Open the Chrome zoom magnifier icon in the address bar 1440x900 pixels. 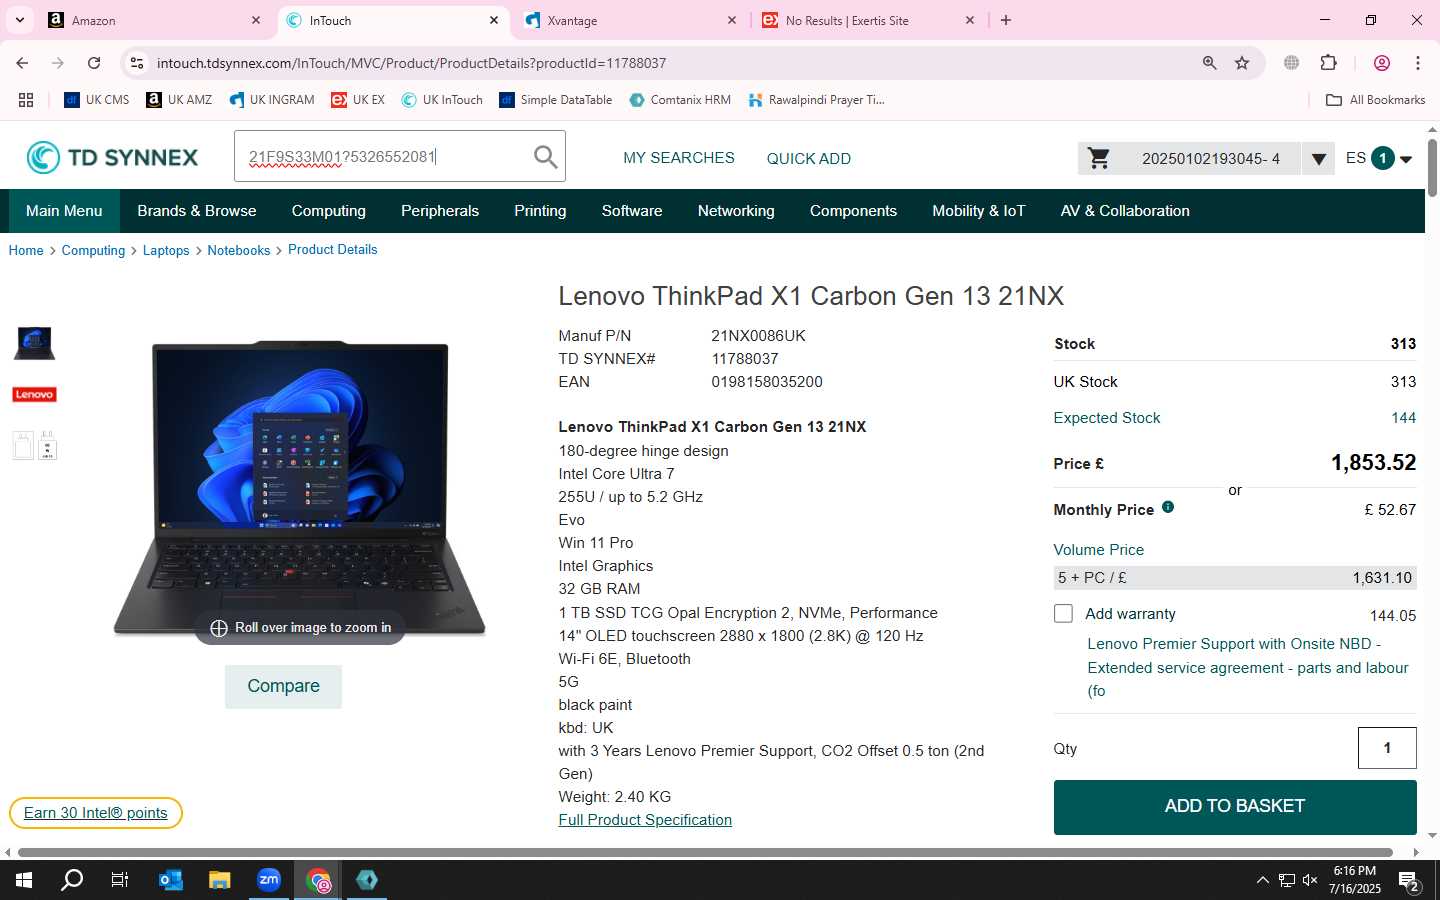(1210, 63)
